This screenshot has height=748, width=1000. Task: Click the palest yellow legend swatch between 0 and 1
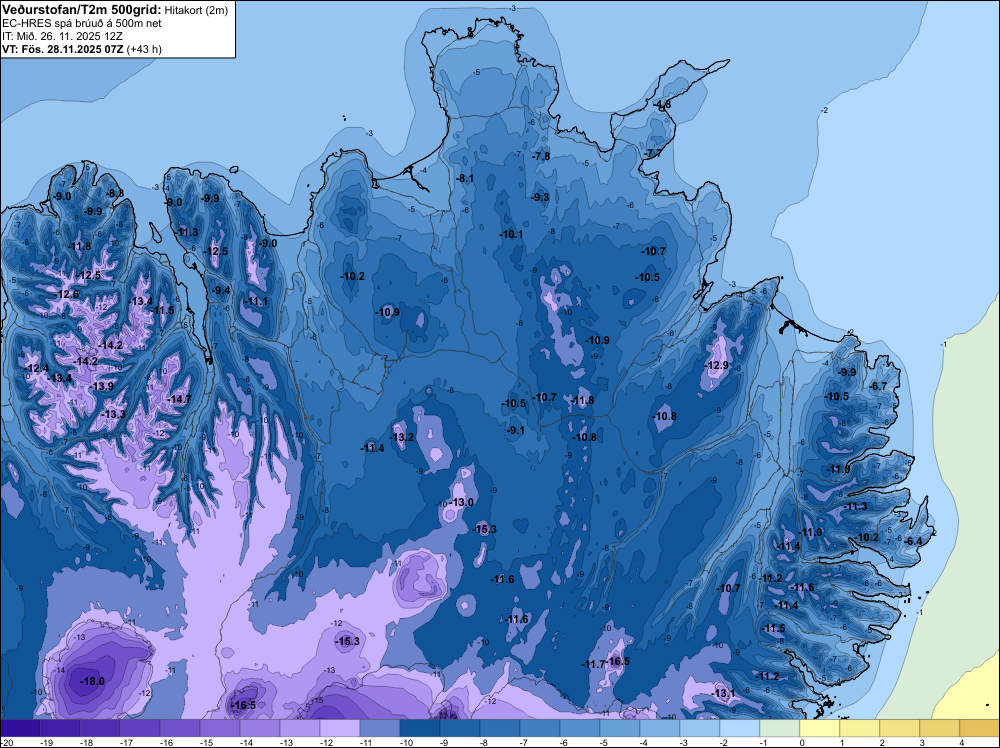coord(820,728)
